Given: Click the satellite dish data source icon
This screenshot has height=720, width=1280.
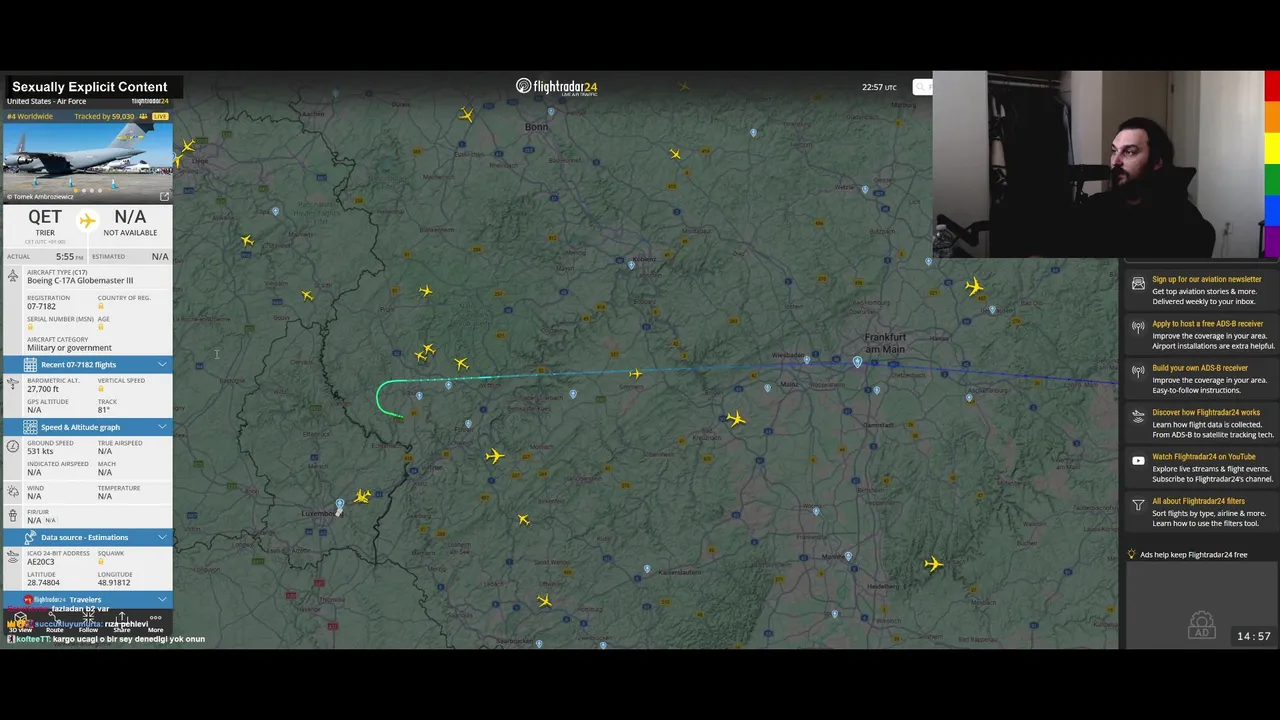Looking at the screenshot, I should click(30, 537).
